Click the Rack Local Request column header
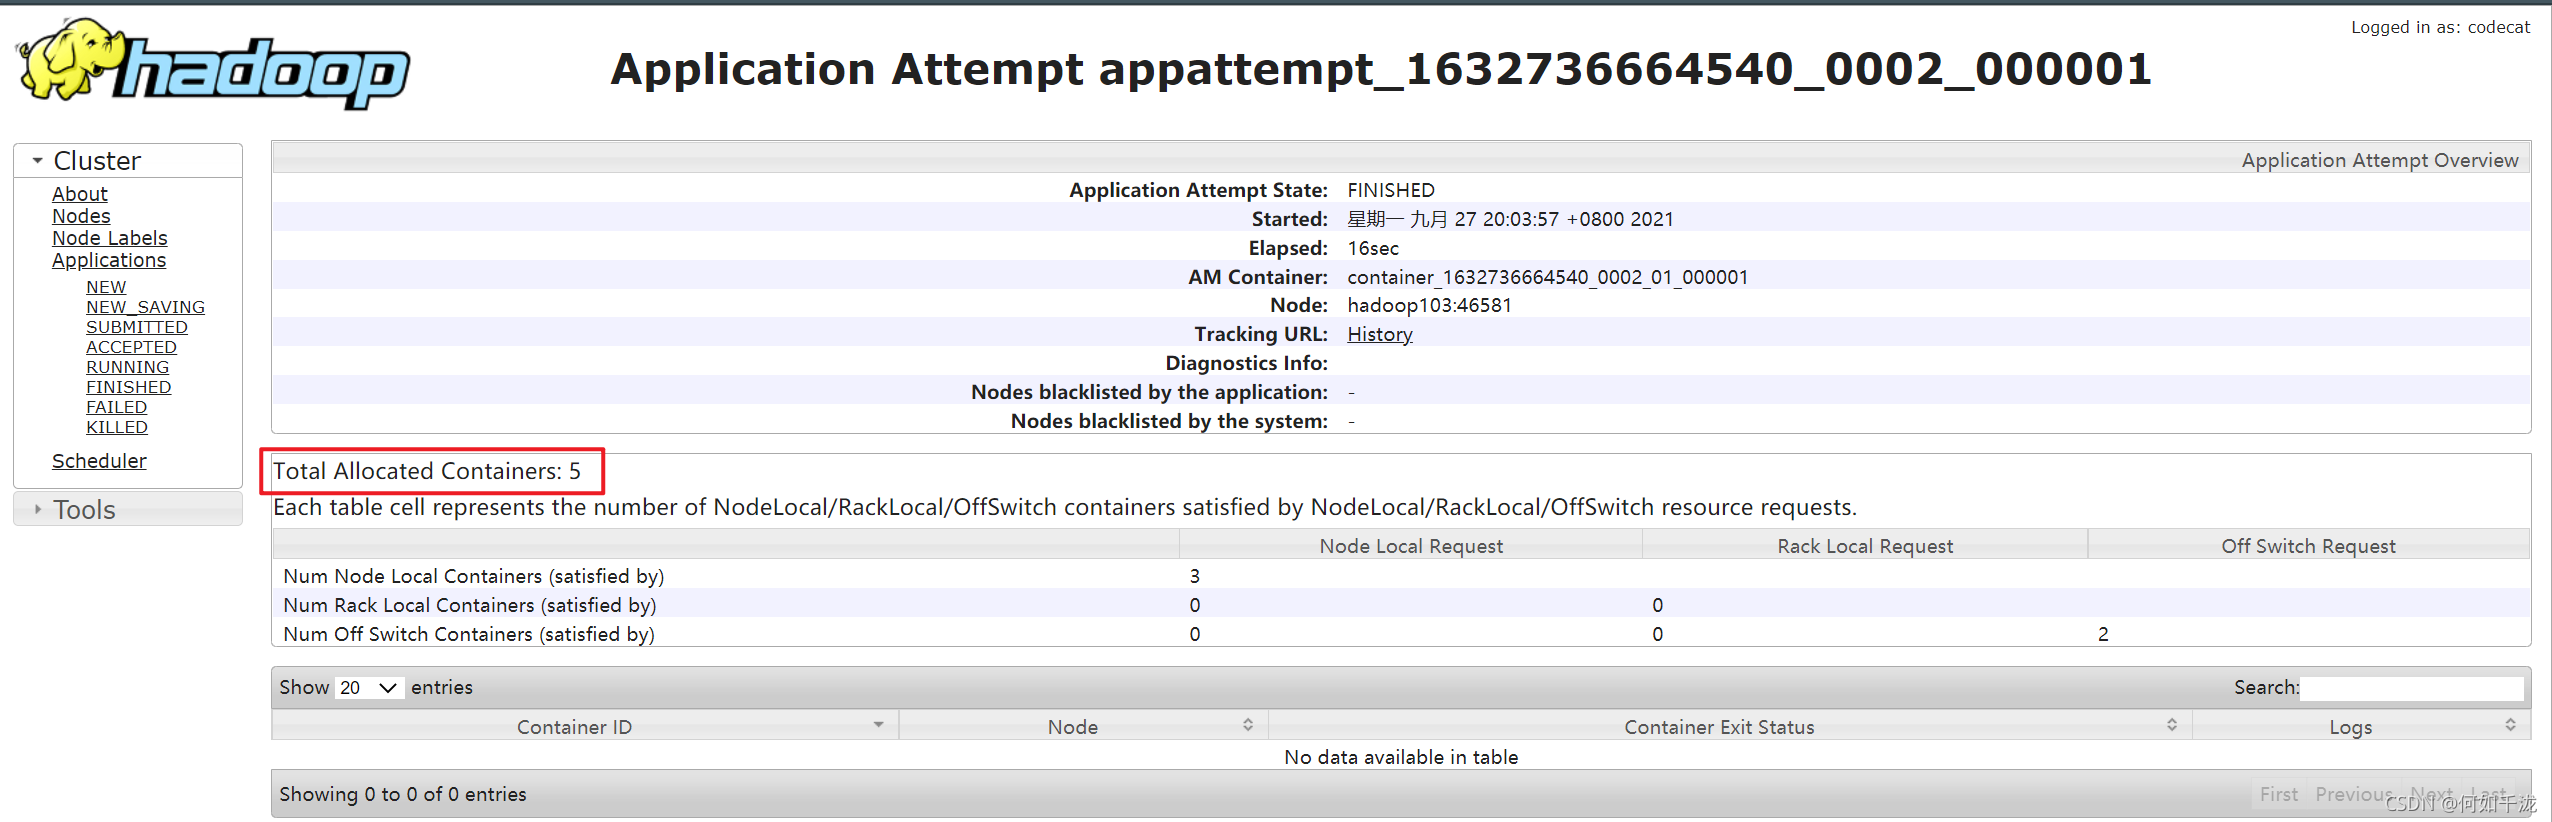Viewport: 2552px width, 822px height. [1865, 546]
